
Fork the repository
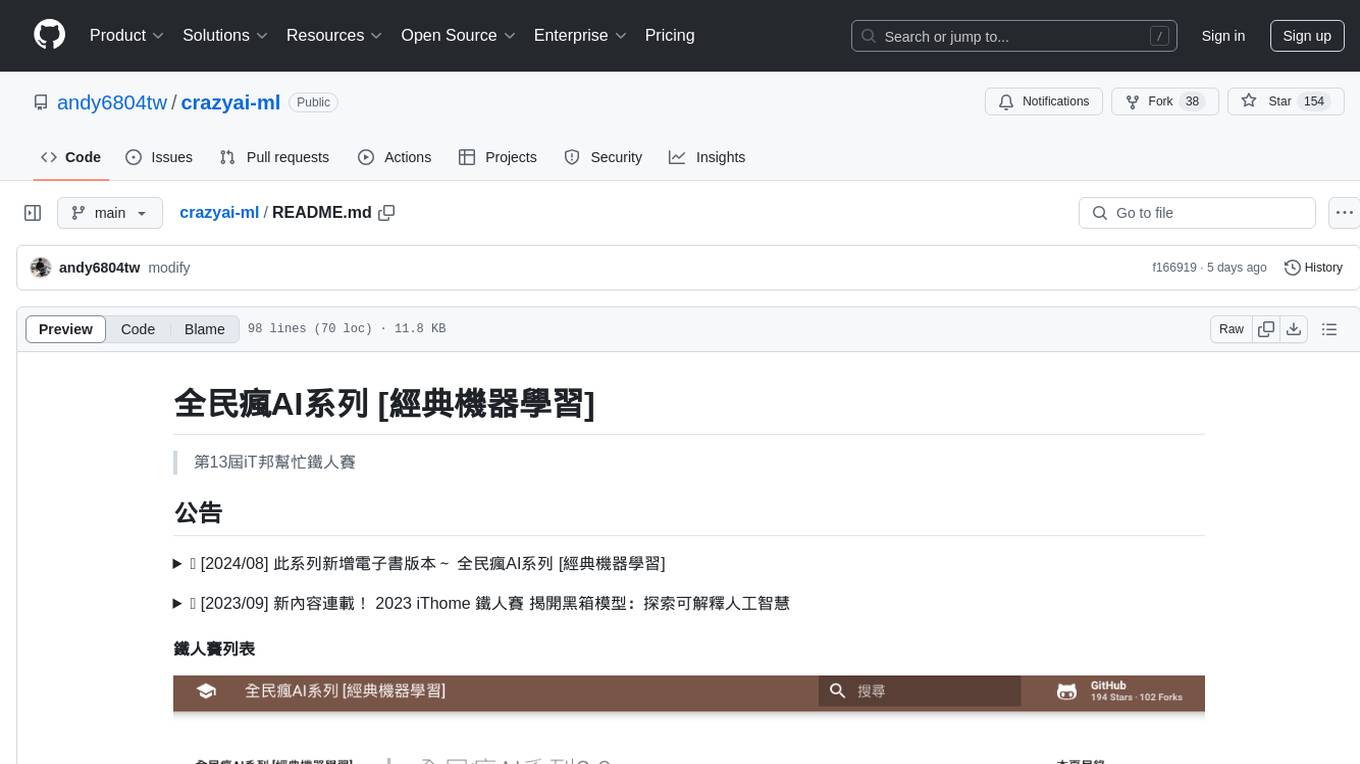(1165, 101)
